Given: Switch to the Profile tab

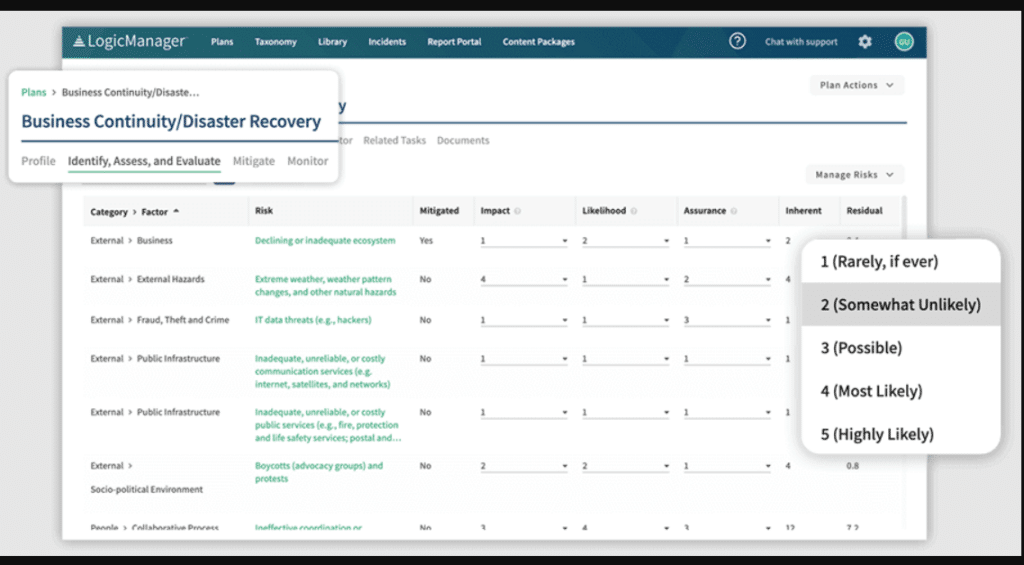Looking at the screenshot, I should (x=39, y=161).
